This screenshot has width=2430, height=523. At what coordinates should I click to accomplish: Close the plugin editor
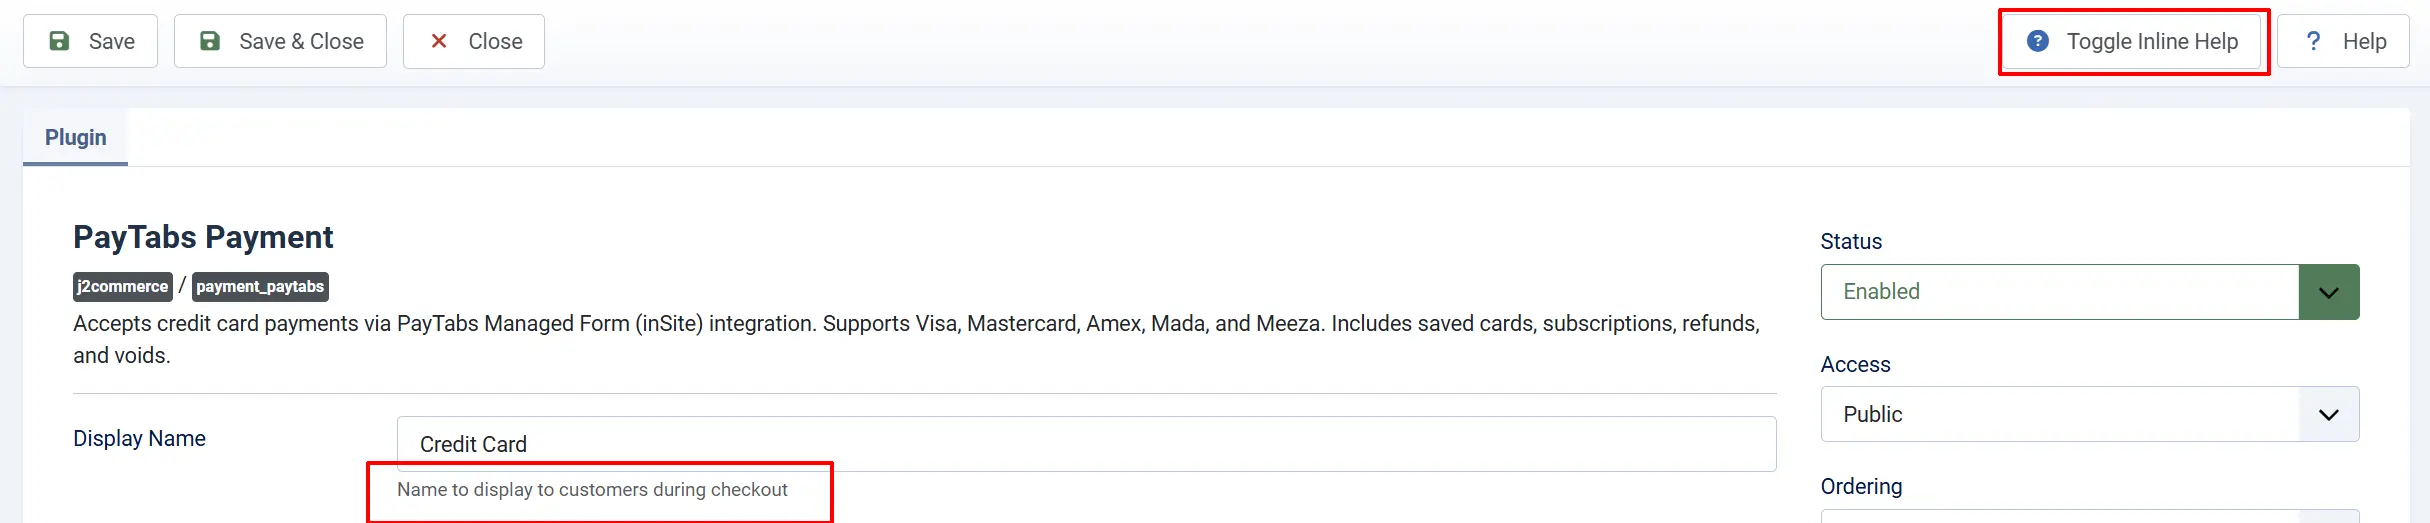pos(474,41)
